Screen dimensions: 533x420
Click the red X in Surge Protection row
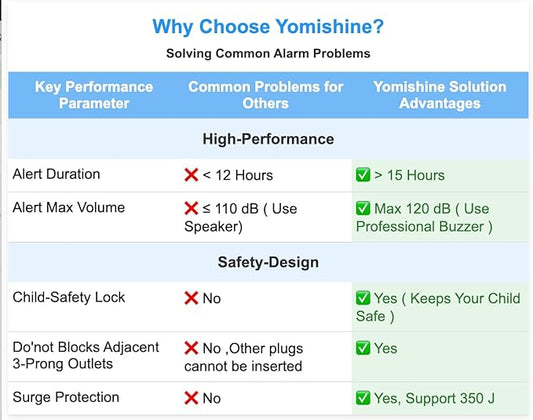[x=191, y=398]
